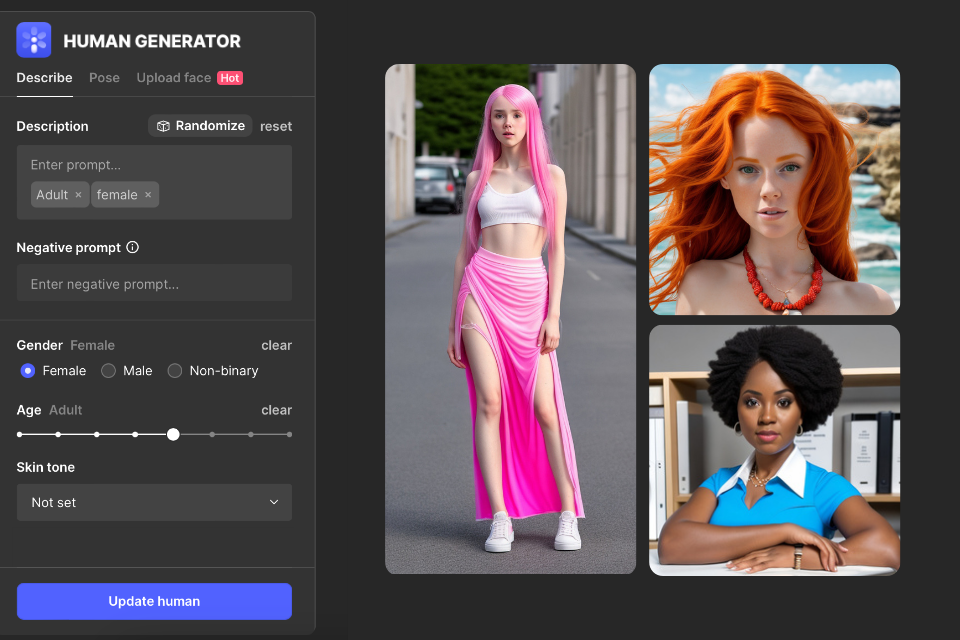Viewport: 960px width, 640px height.
Task: Remove the female tag with its x
Action: (148, 195)
